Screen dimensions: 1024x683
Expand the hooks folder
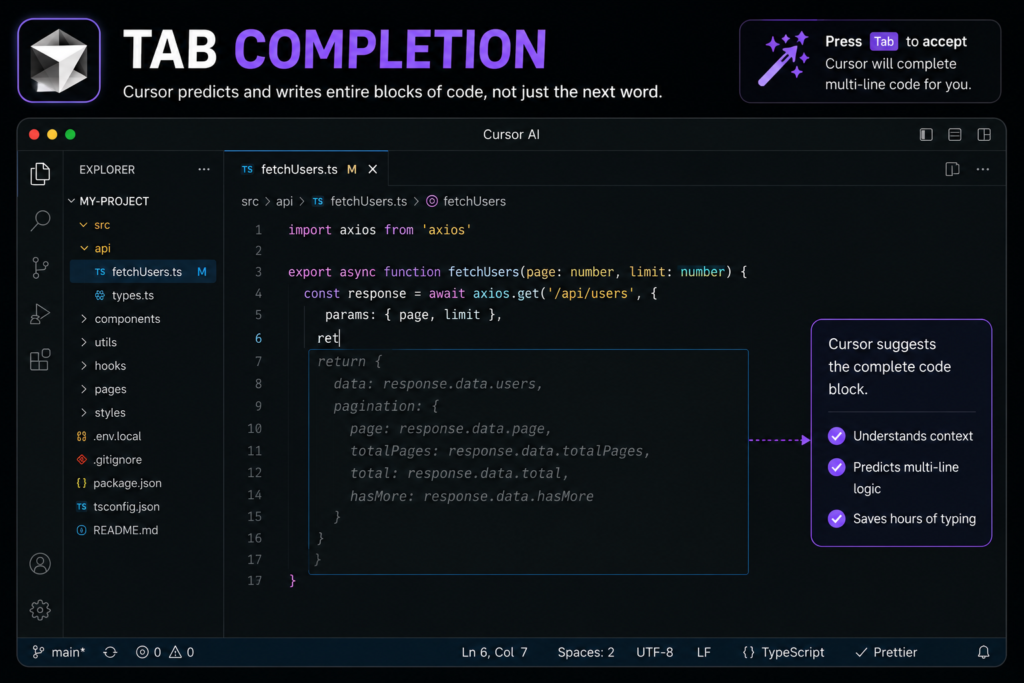coord(84,366)
